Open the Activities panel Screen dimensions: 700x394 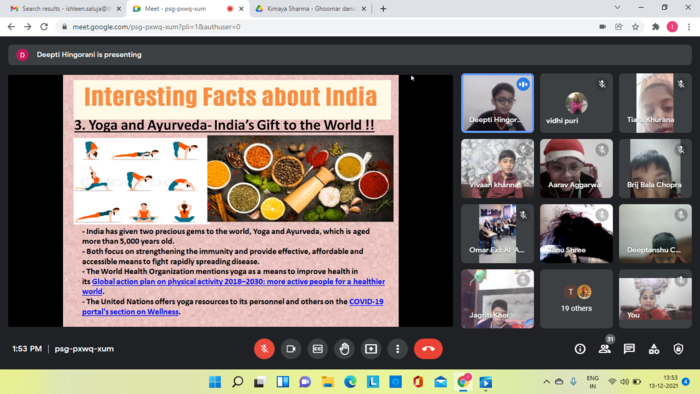pos(654,349)
